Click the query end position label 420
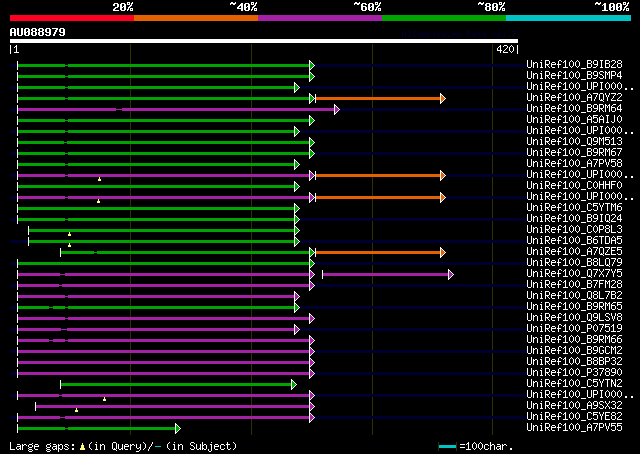This screenshot has width=640, height=454. 505,49
